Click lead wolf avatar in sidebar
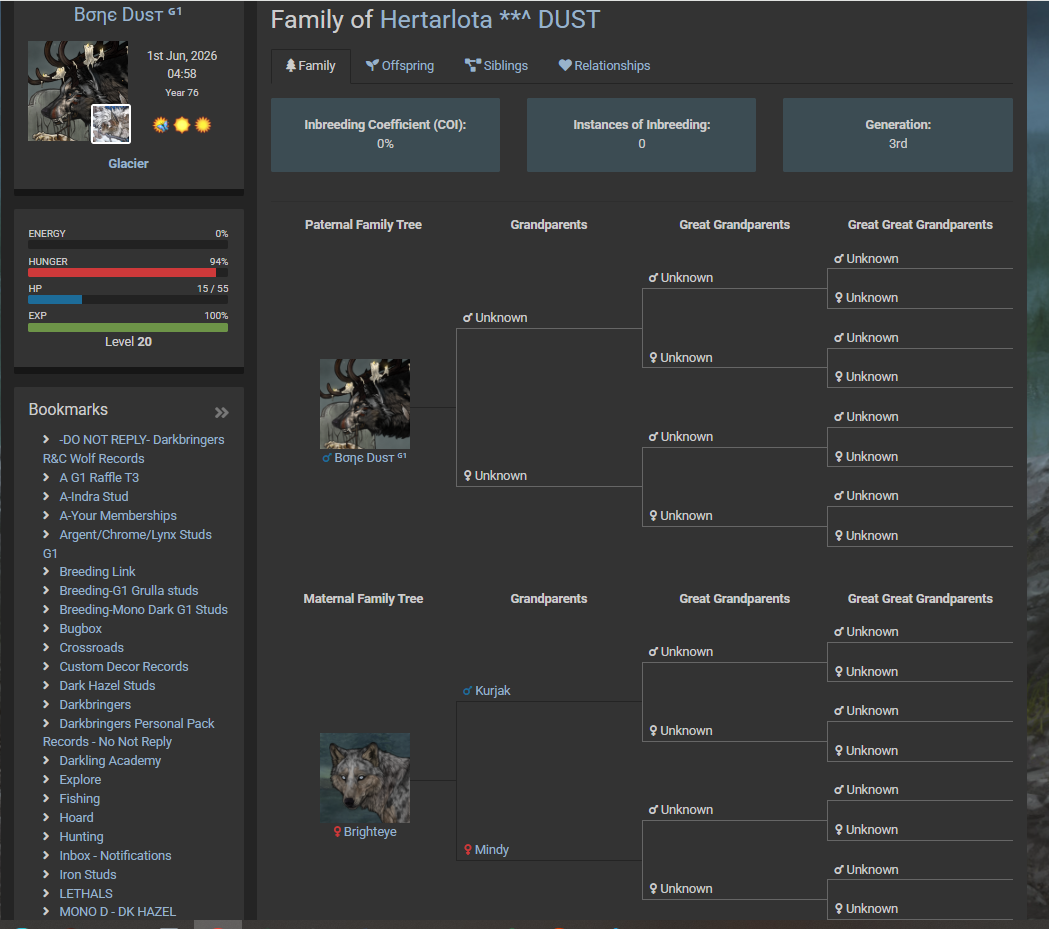Screen dimensions: 1049x929 coord(78,90)
